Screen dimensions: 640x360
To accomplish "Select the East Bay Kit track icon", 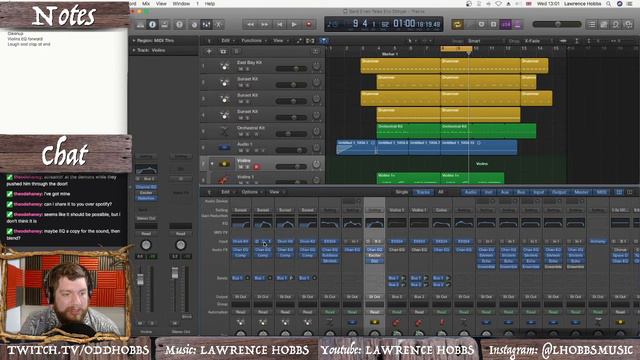I will [224, 66].
